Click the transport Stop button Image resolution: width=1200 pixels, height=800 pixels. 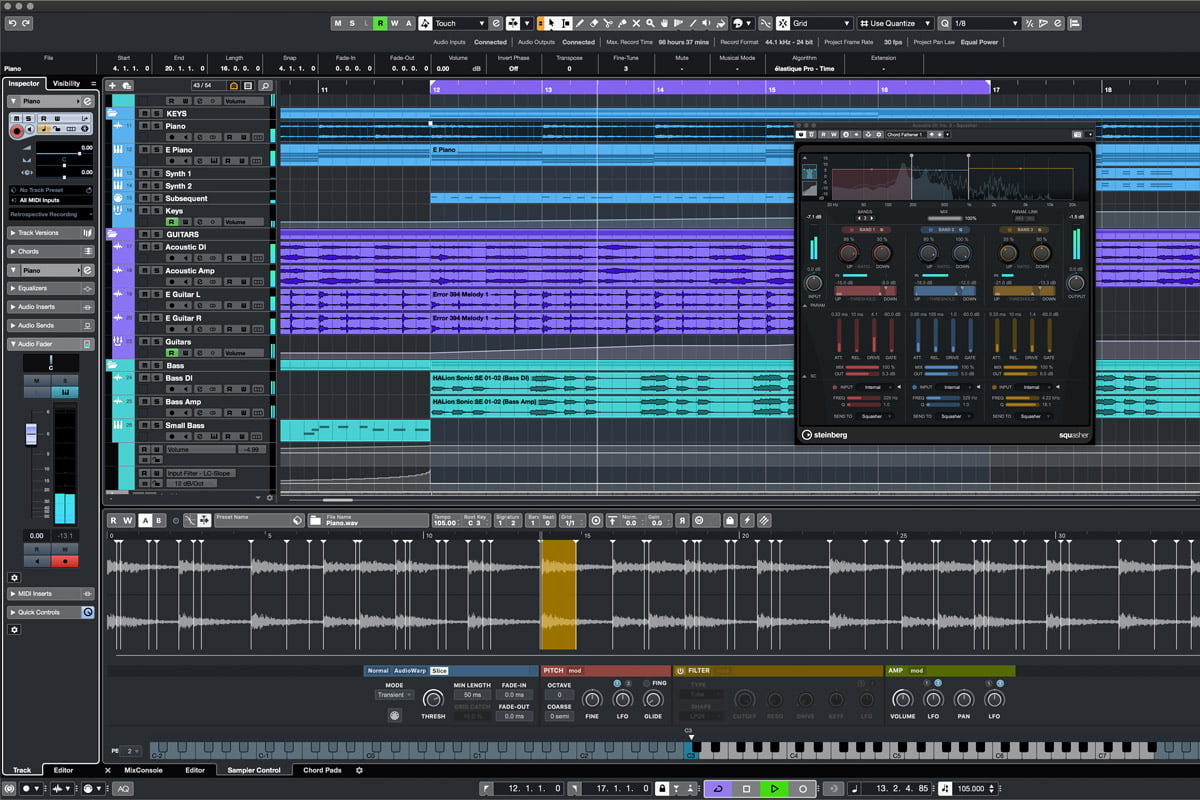coord(746,789)
